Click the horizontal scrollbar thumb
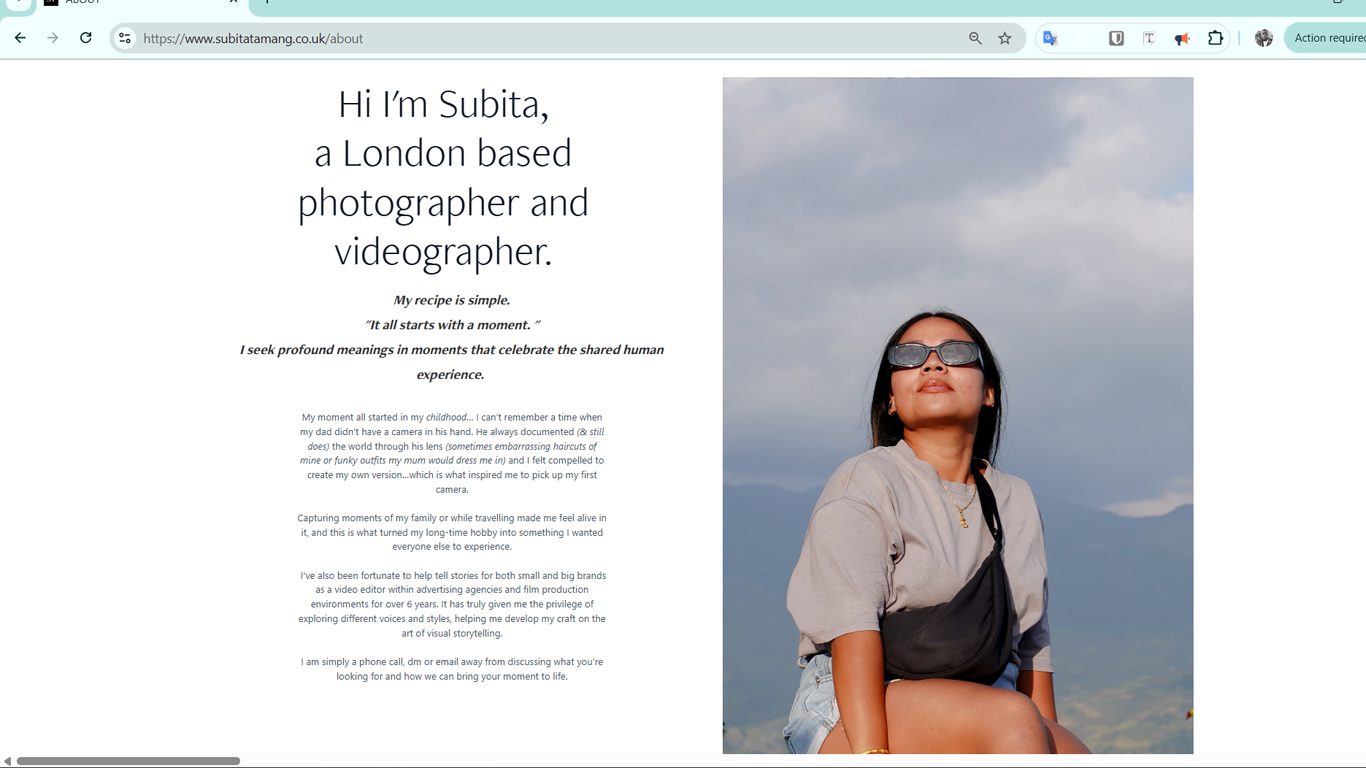The width and height of the screenshot is (1366, 768). point(128,761)
